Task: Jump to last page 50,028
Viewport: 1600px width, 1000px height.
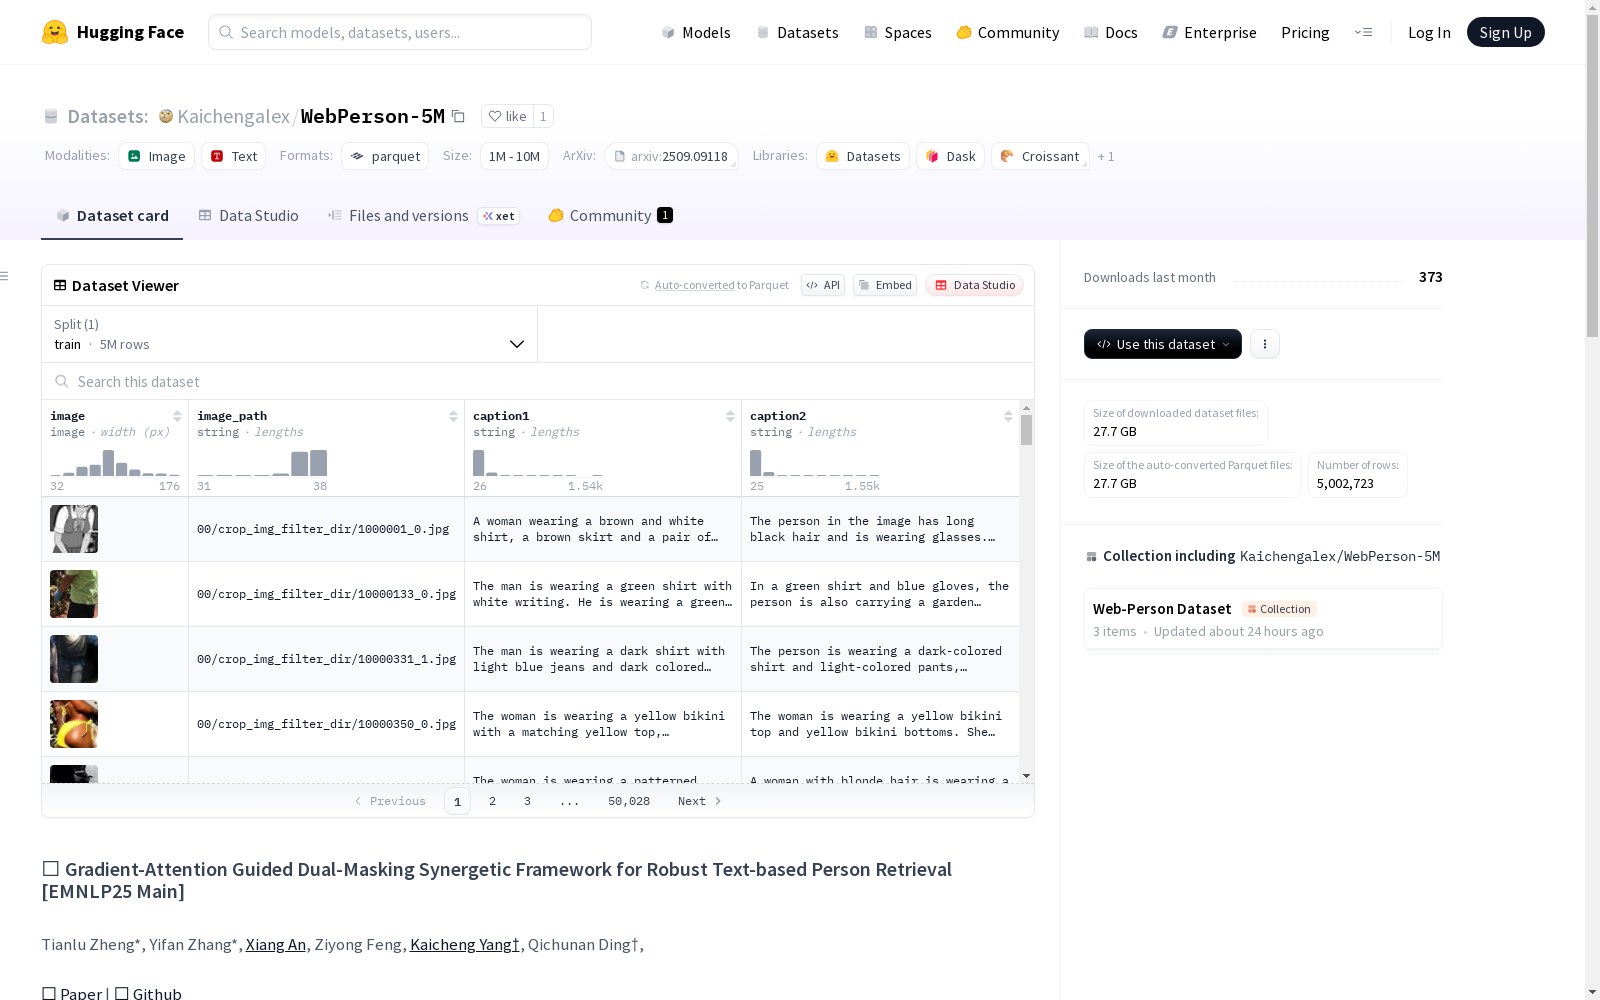Action: pos(629,801)
